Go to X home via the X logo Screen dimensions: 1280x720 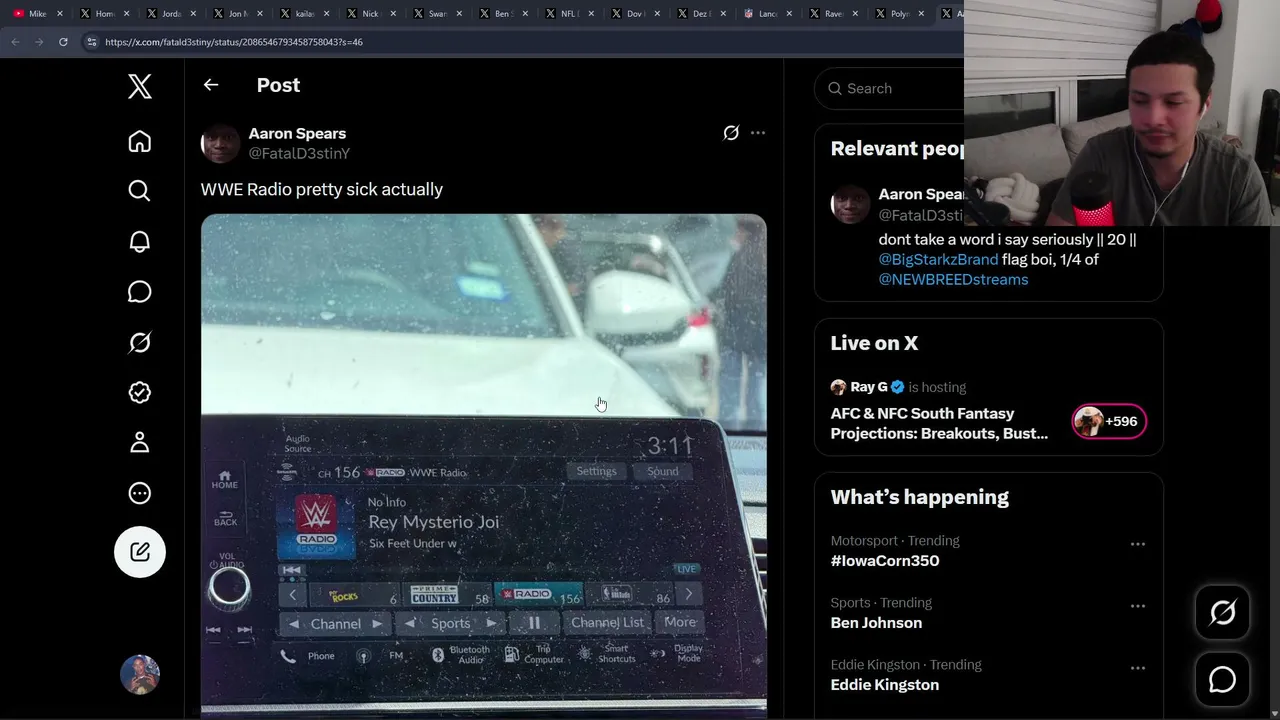pyautogui.click(x=140, y=87)
